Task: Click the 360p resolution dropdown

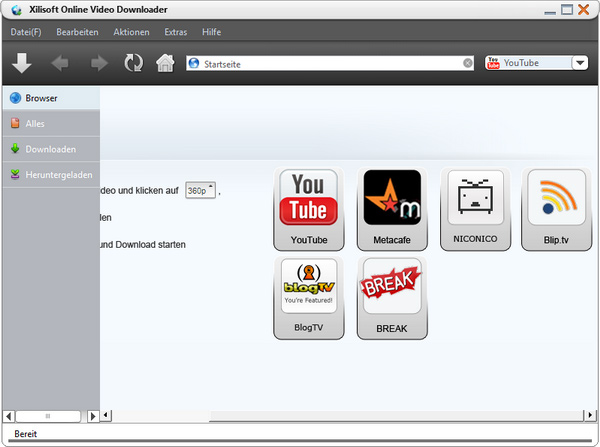Action: (201, 190)
